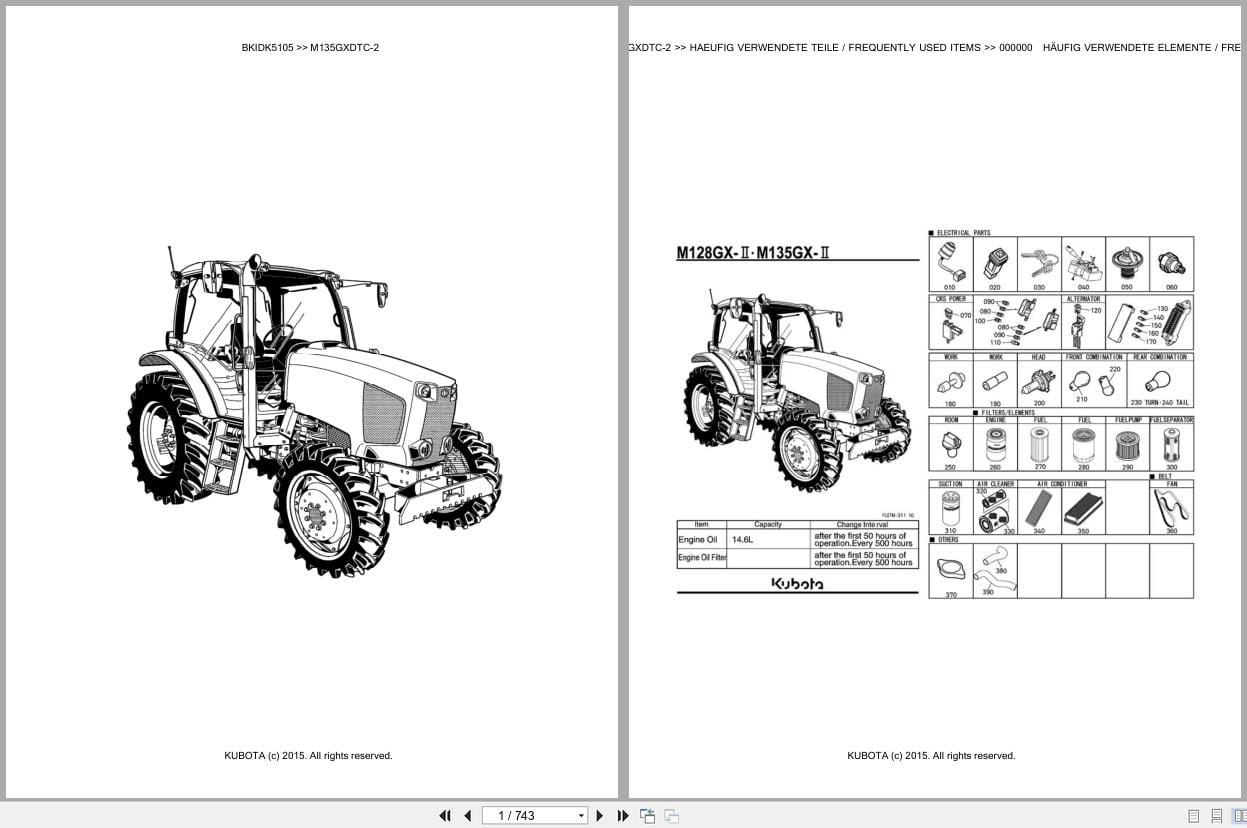Select electrical part 010 icon
The height and width of the screenshot is (828, 1247).
[x=950, y=263]
